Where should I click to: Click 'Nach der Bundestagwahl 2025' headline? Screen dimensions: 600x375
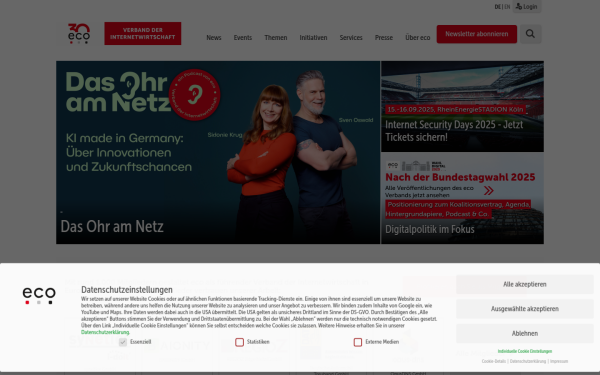(460, 177)
